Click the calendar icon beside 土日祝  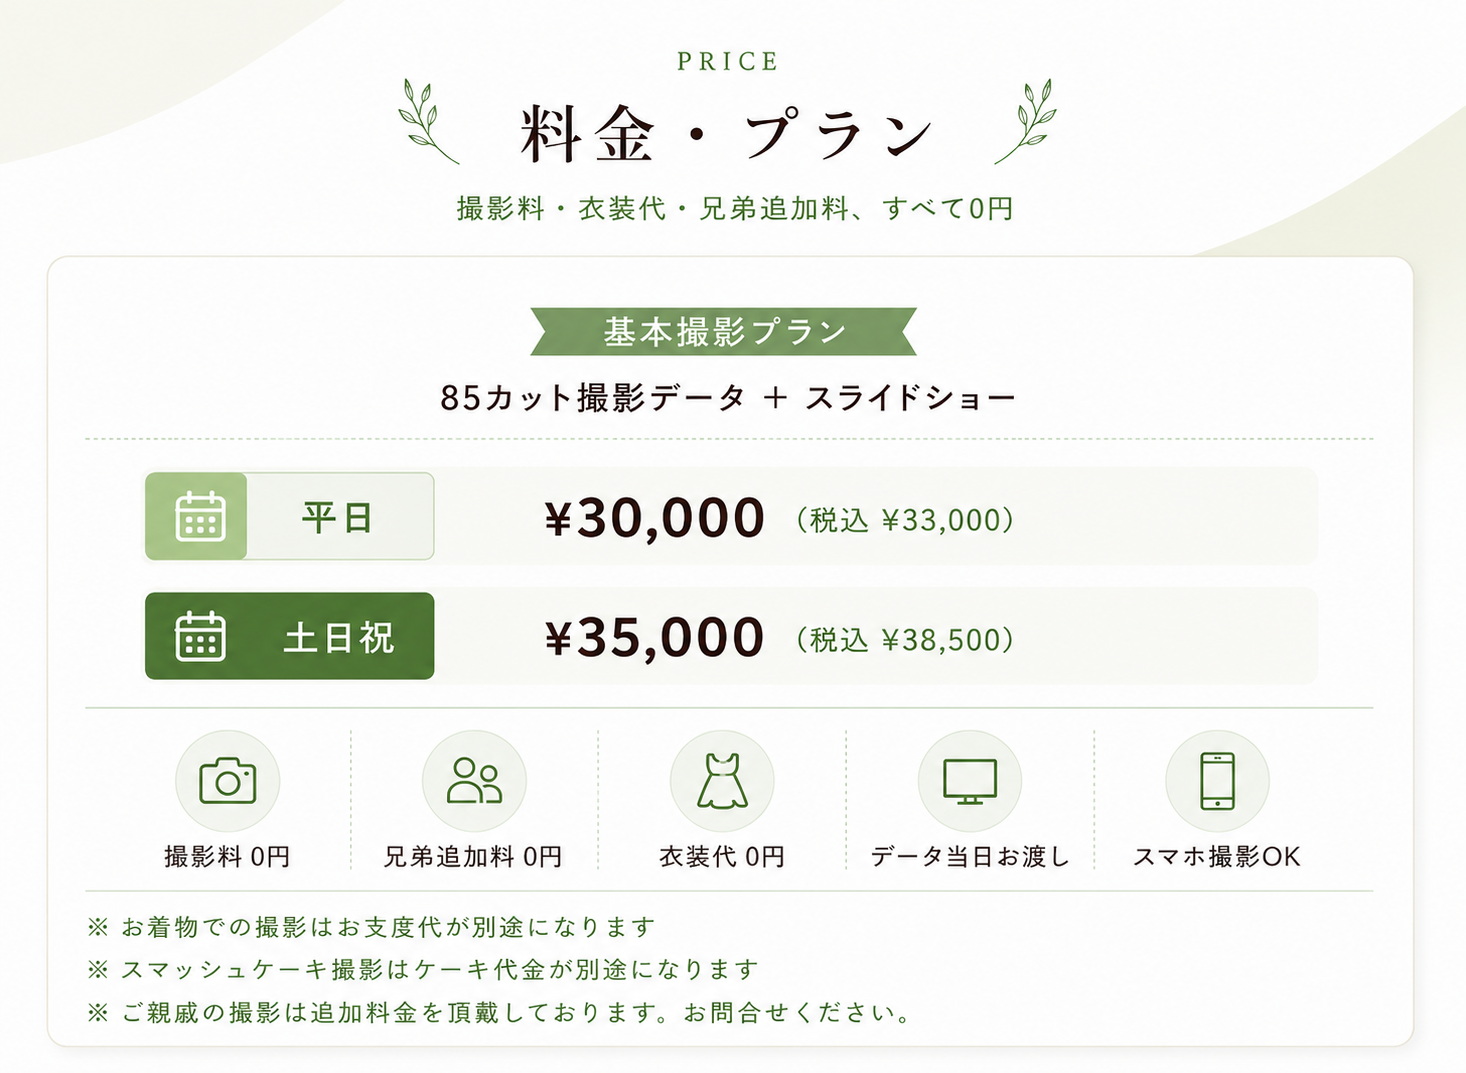(x=200, y=636)
